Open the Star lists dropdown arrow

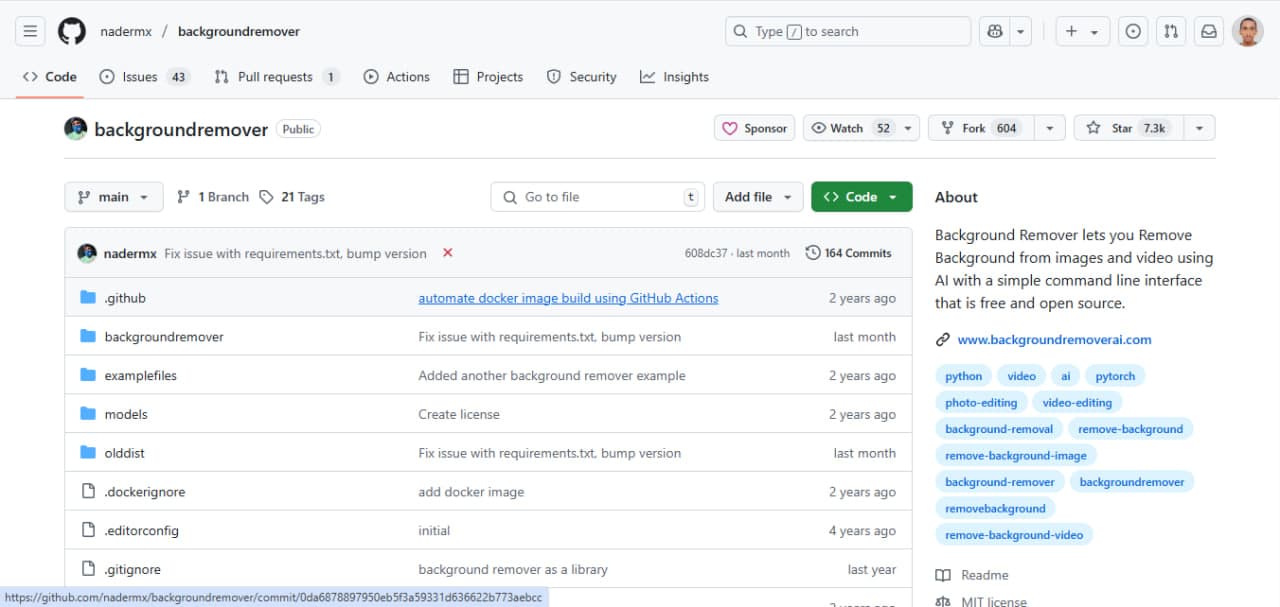1200,128
